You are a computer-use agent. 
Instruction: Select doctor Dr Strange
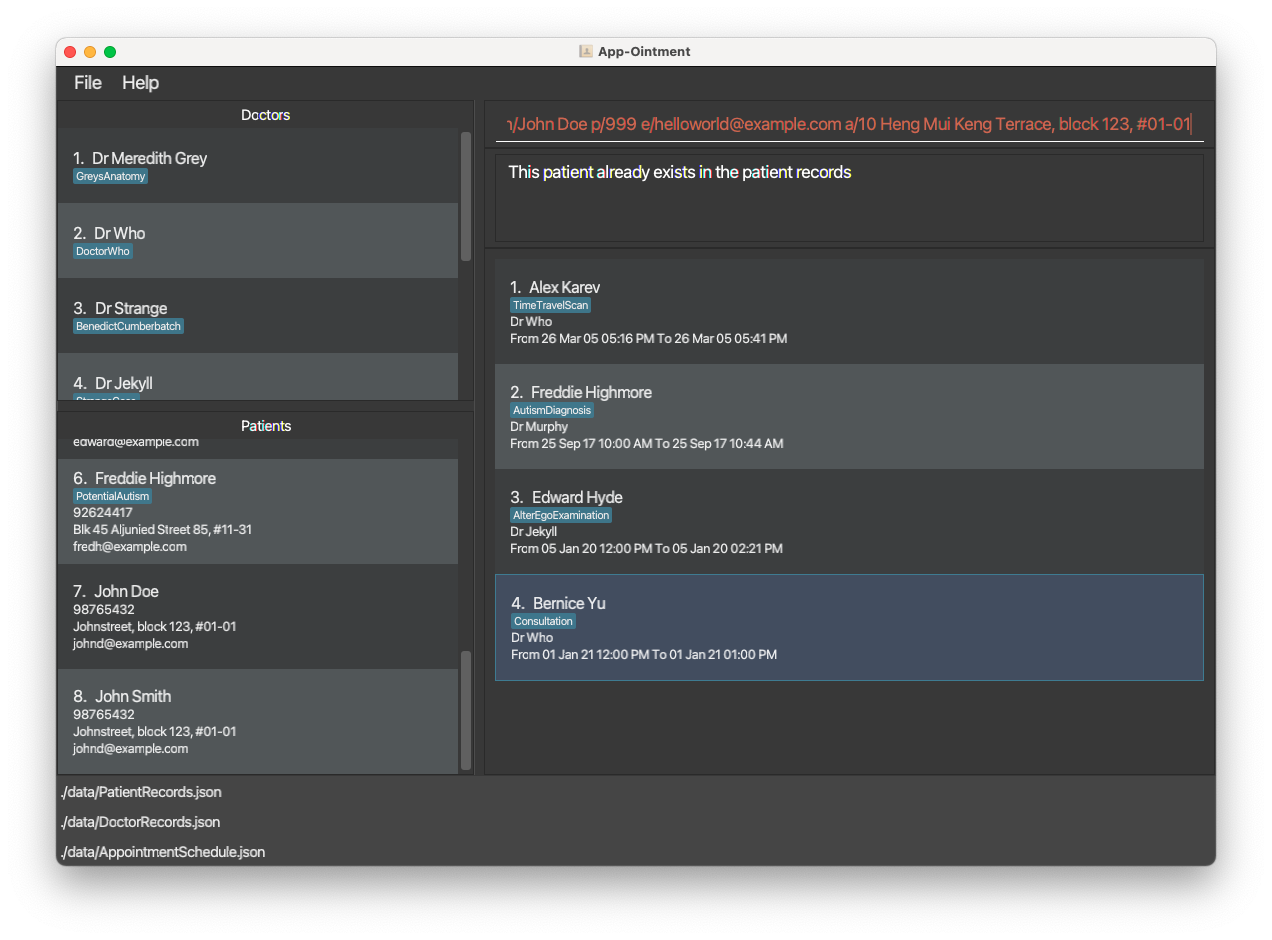[x=258, y=316]
